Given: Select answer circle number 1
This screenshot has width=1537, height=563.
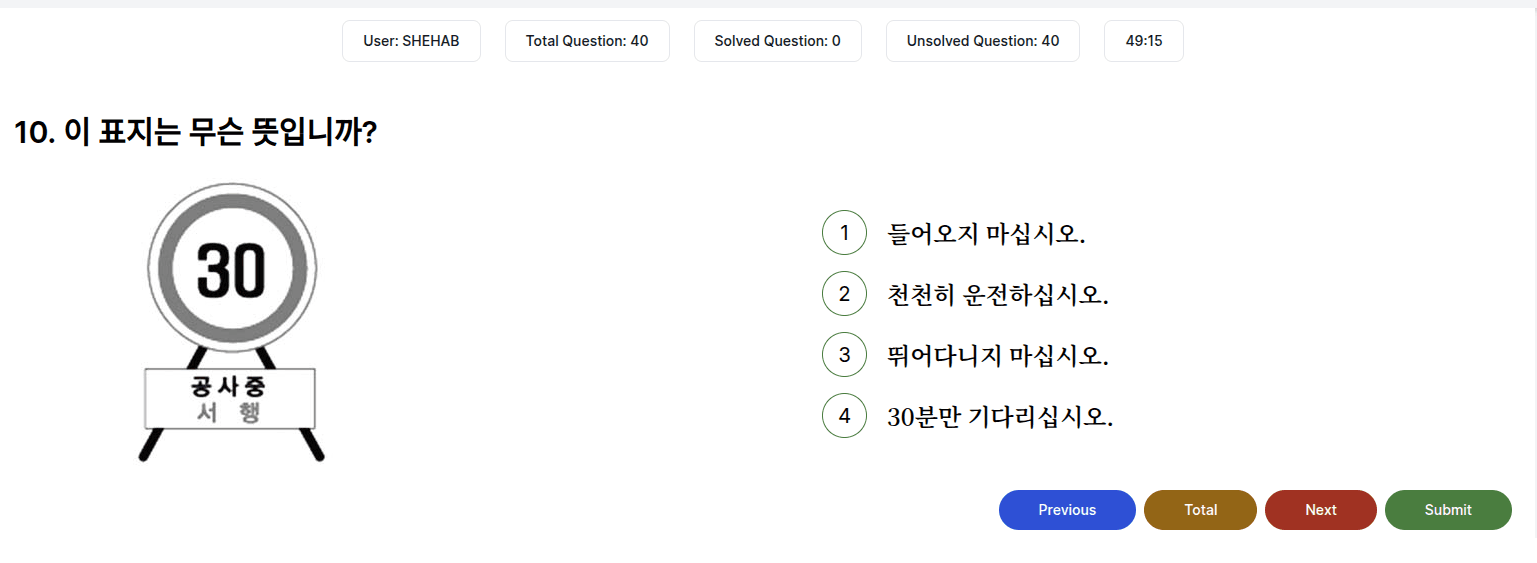Looking at the screenshot, I should point(844,233).
